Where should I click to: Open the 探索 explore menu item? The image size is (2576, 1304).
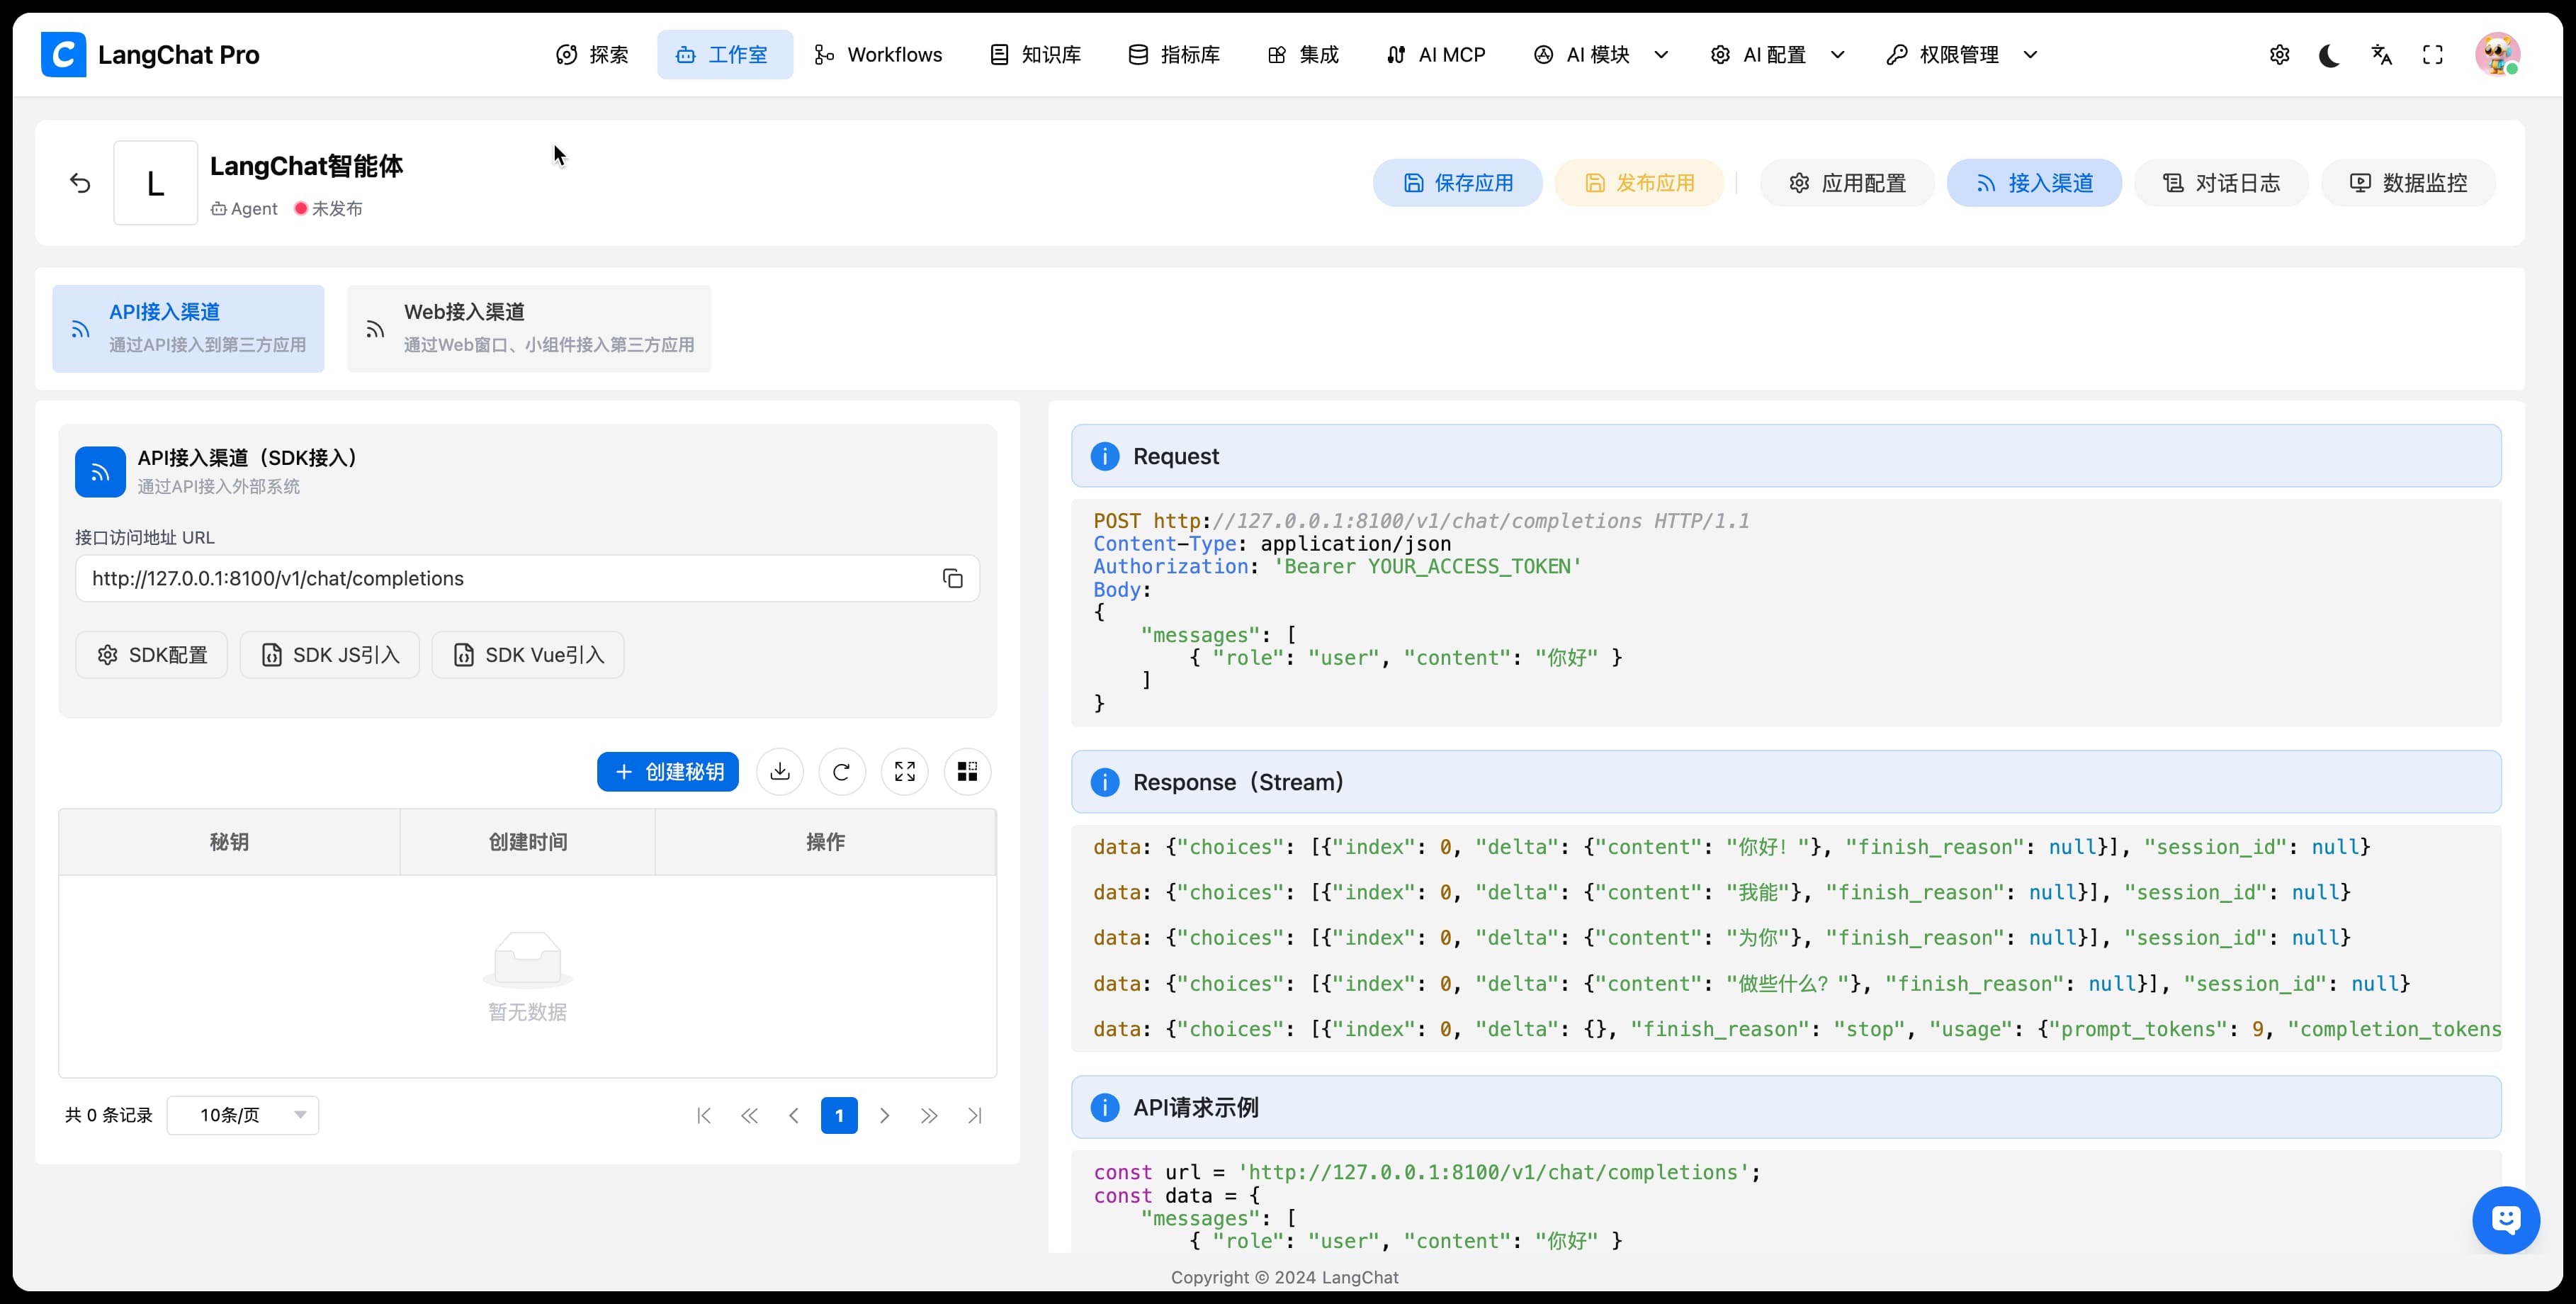coord(592,54)
